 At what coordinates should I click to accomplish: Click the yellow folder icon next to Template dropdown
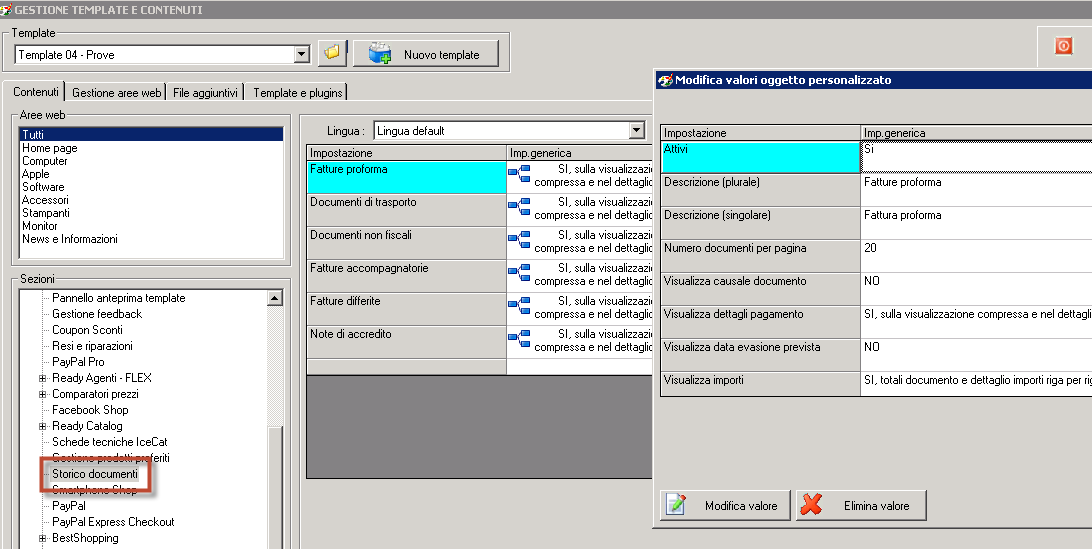pos(332,53)
